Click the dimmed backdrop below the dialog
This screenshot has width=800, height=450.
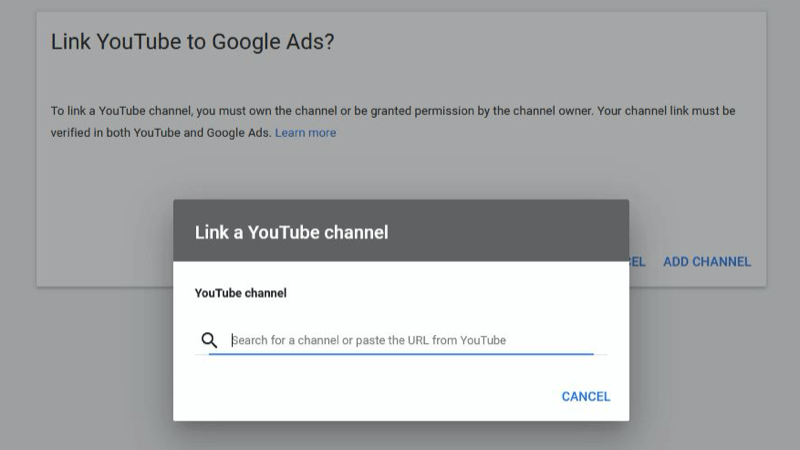click(401, 436)
